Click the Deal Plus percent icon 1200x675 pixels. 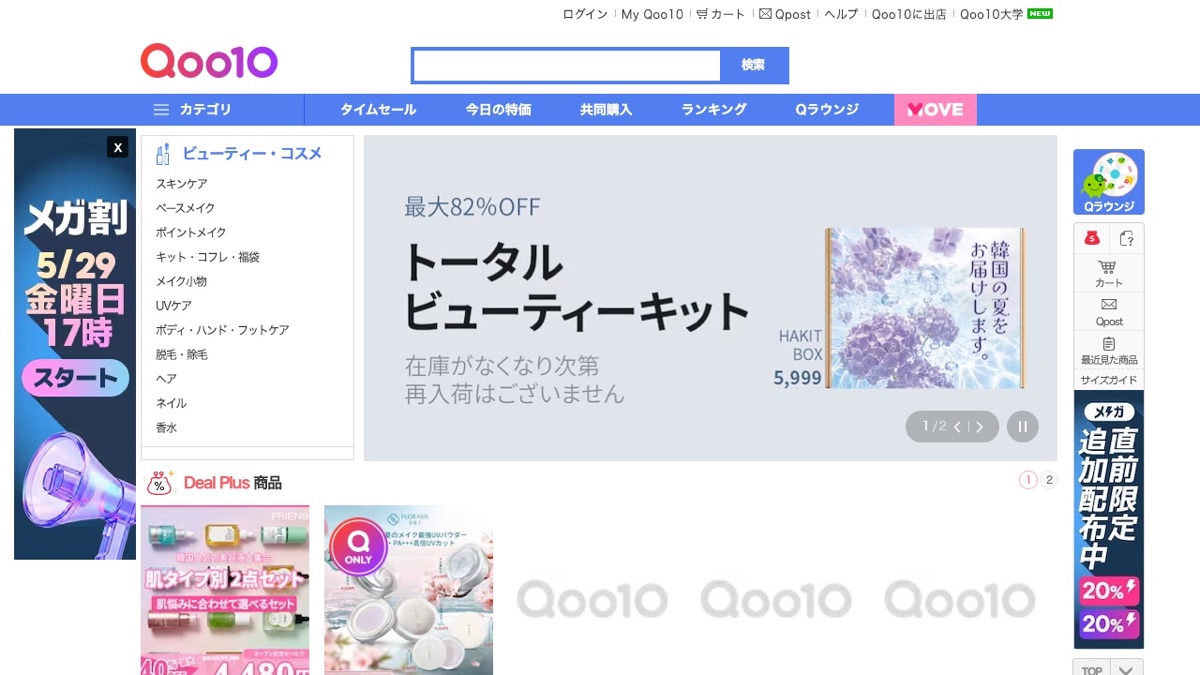[160, 483]
